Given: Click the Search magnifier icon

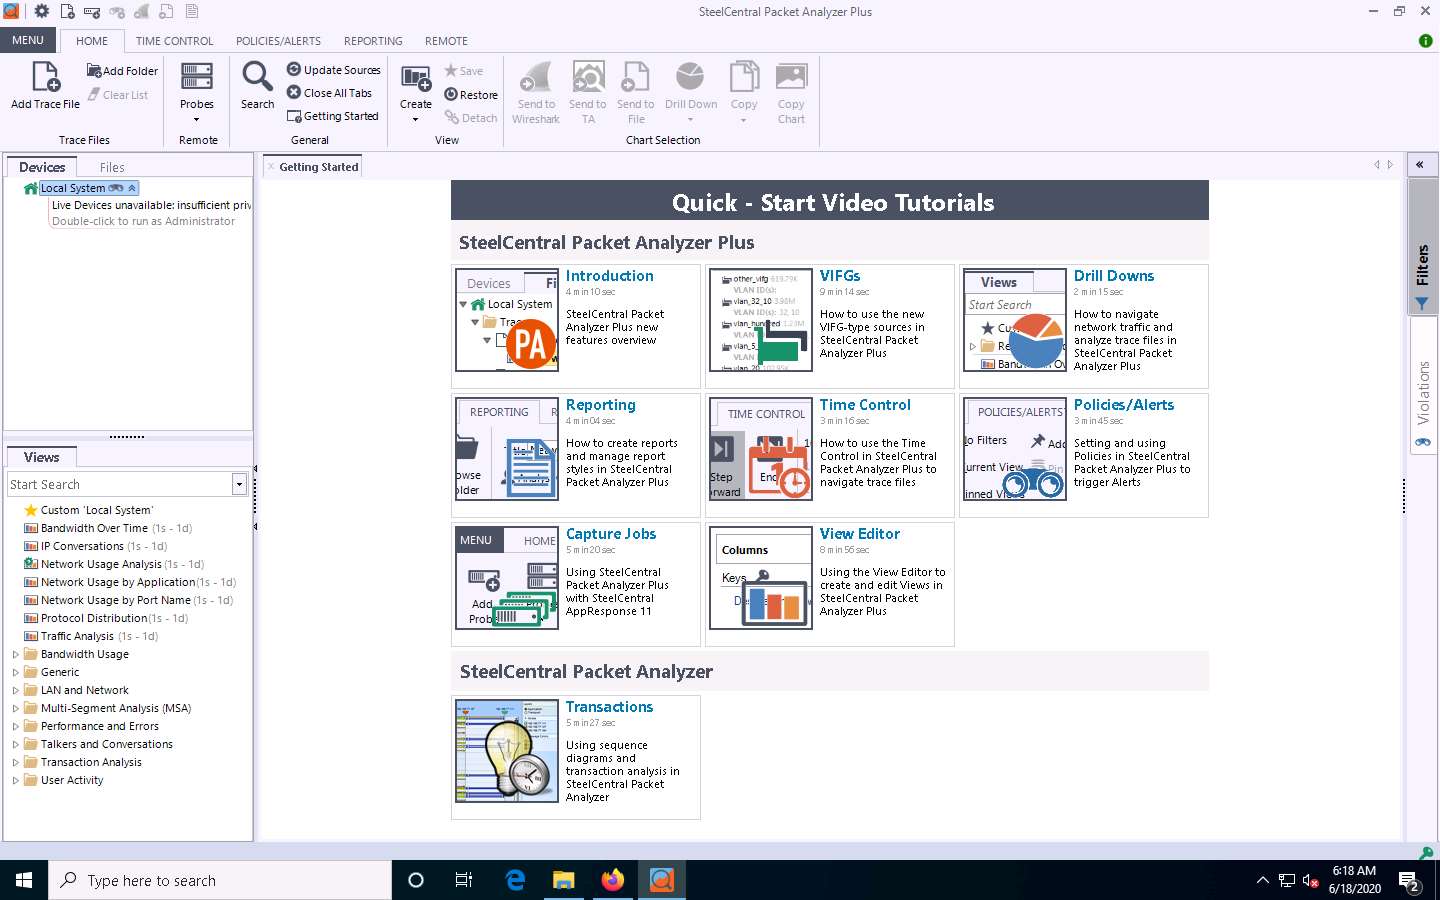Looking at the screenshot, I should pos(257,77).
